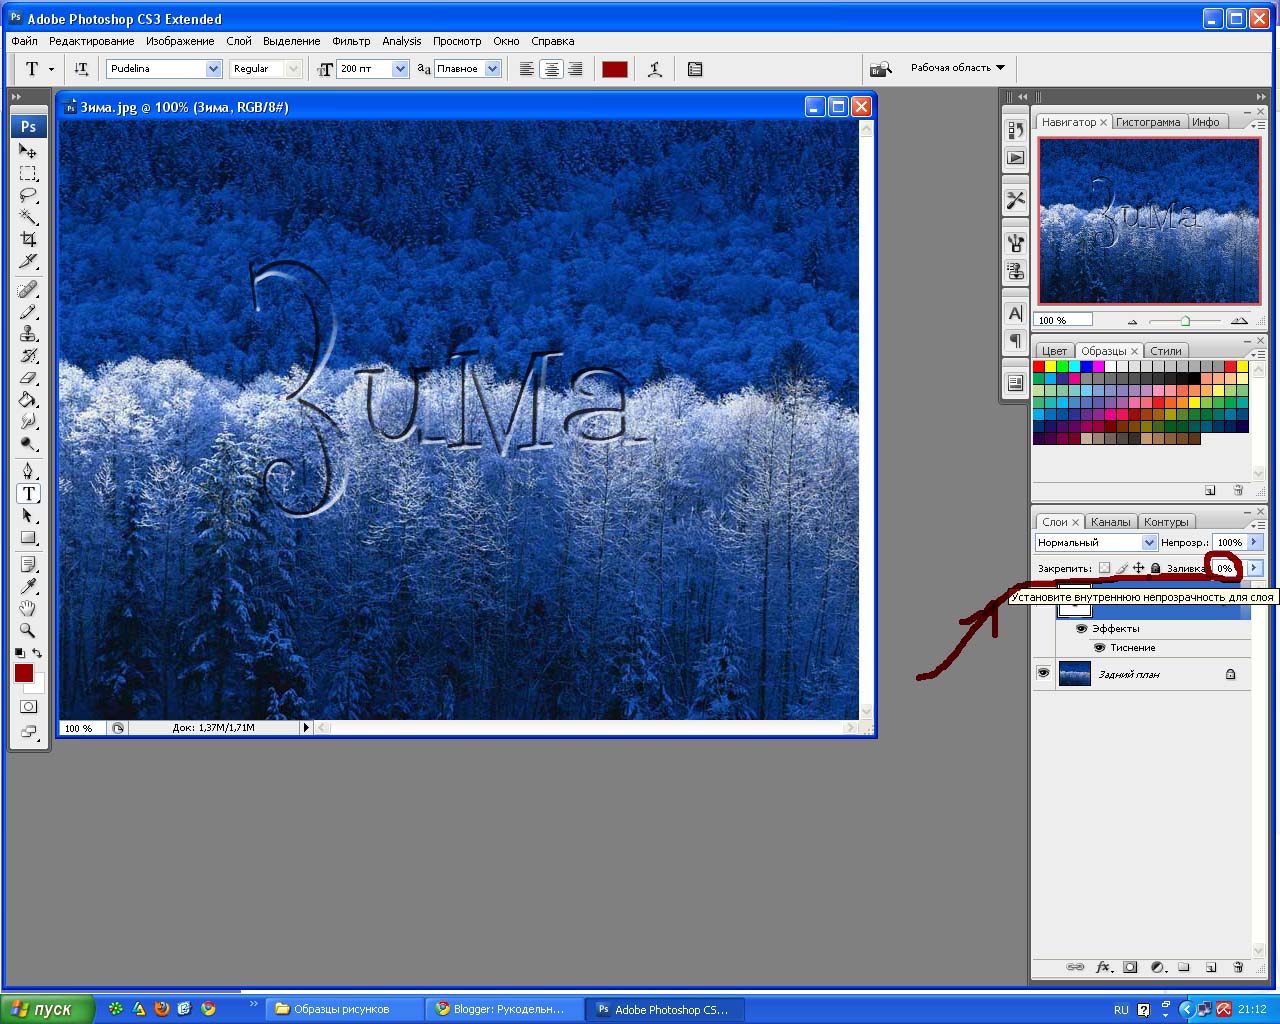1280x1024 pixels.
Task: Open the Непрозр. opacity slider arrow
Action: (x=1254, y=542)
